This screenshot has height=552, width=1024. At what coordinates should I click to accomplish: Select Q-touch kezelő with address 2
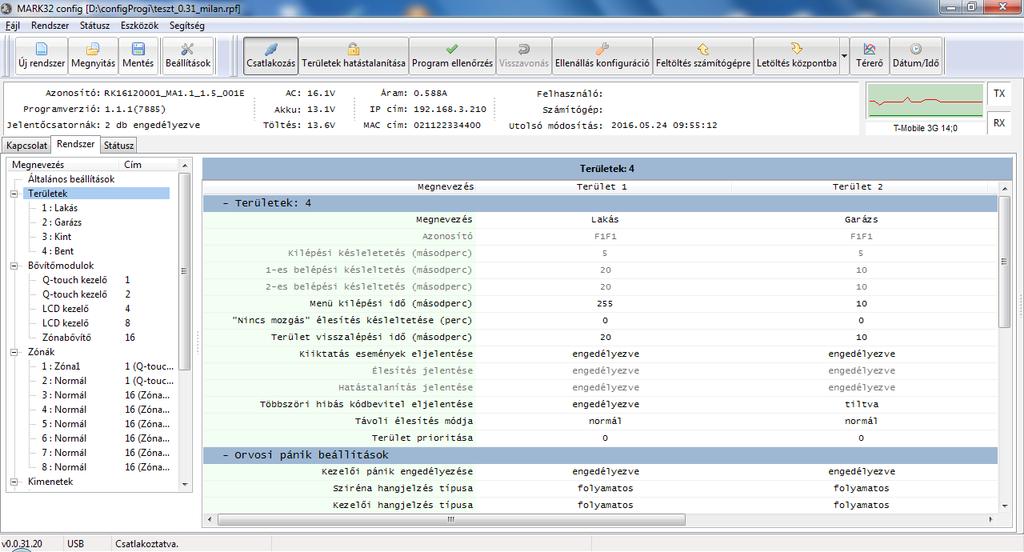(x=74, y=294)
